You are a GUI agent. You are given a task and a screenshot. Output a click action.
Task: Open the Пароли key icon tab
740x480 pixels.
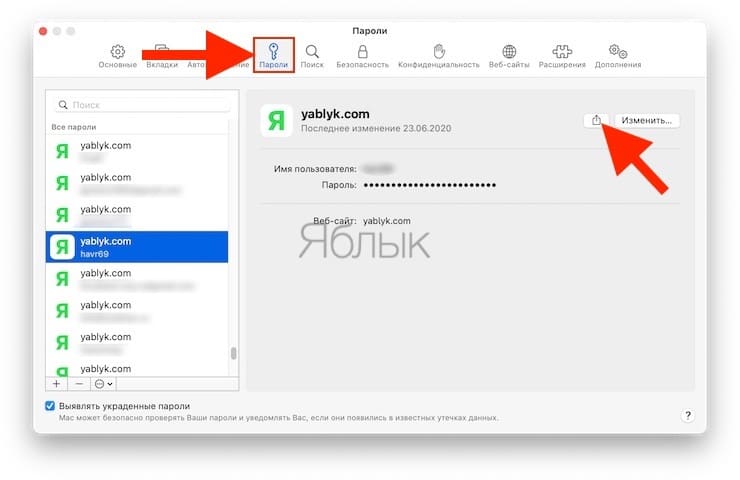[274, 56]
